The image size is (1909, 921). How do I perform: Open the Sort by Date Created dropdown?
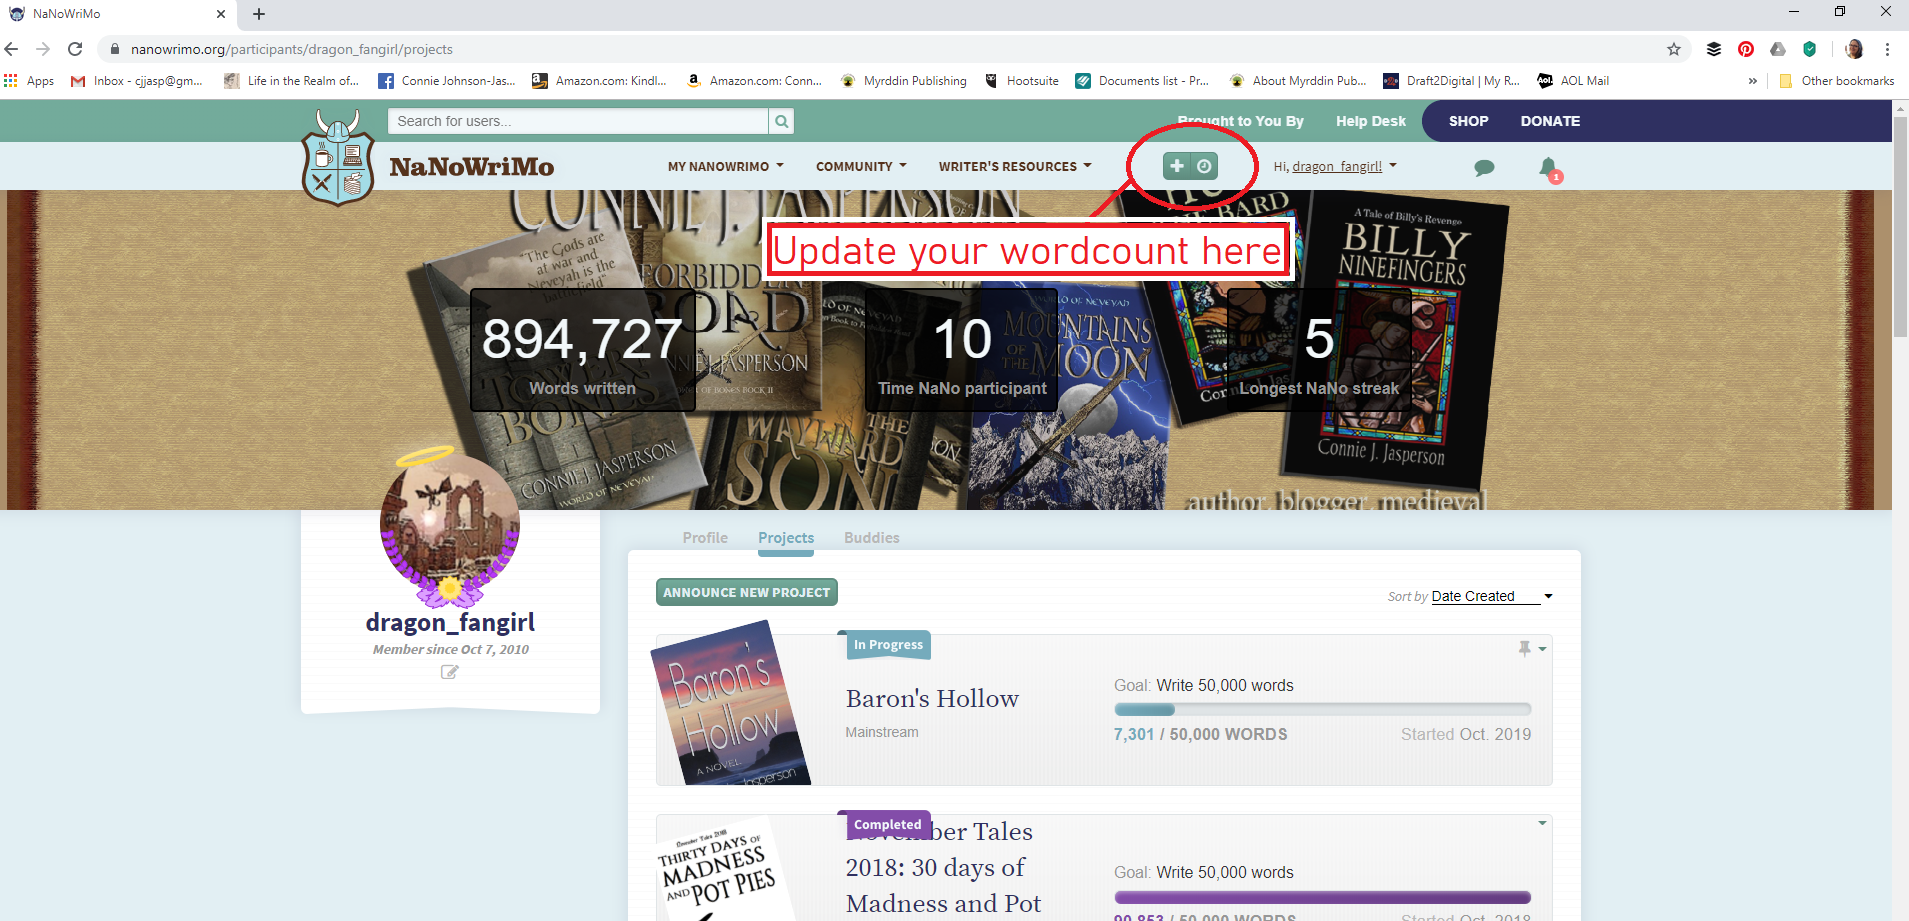[1490, 596]
